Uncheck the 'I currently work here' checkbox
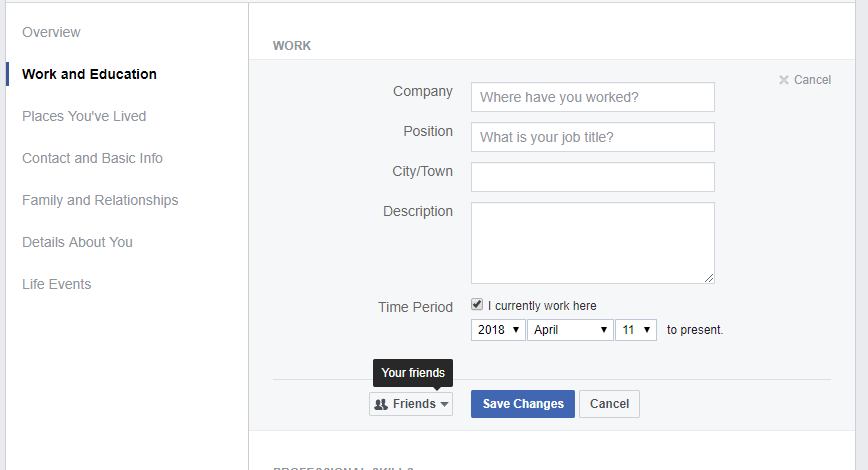 pos(477,305)
